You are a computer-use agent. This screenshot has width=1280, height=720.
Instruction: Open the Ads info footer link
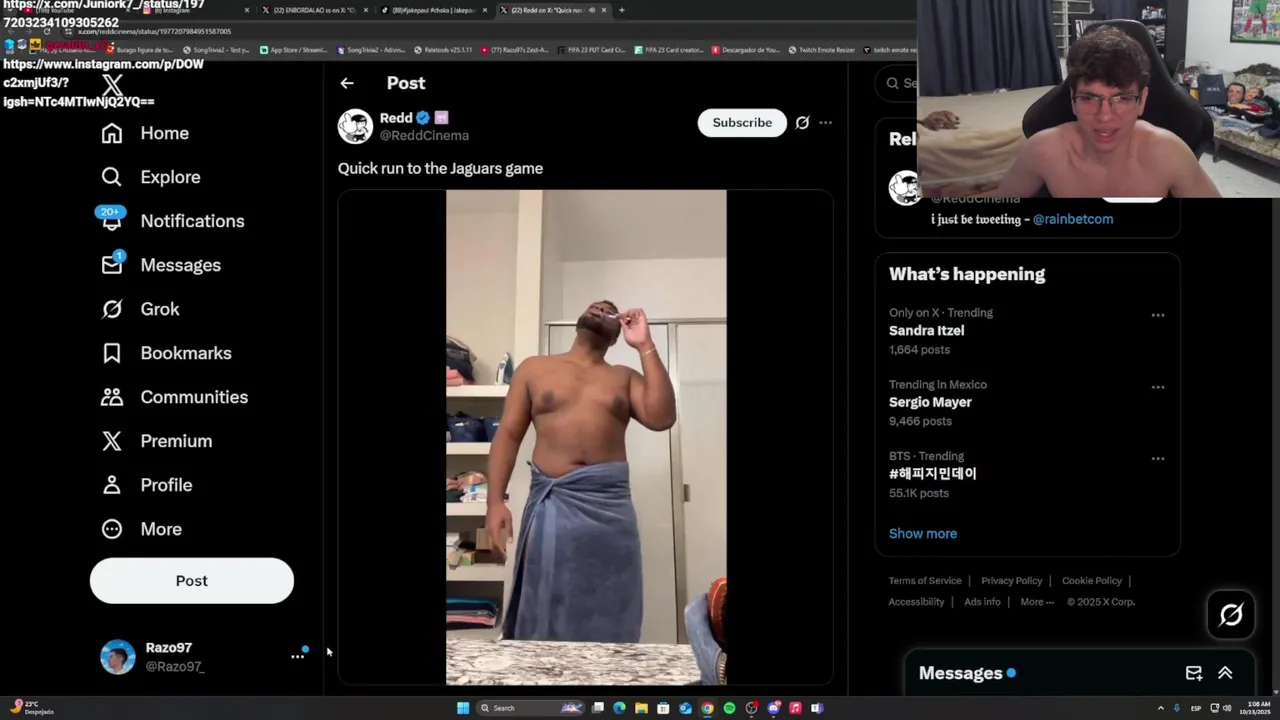coord(982,602)
